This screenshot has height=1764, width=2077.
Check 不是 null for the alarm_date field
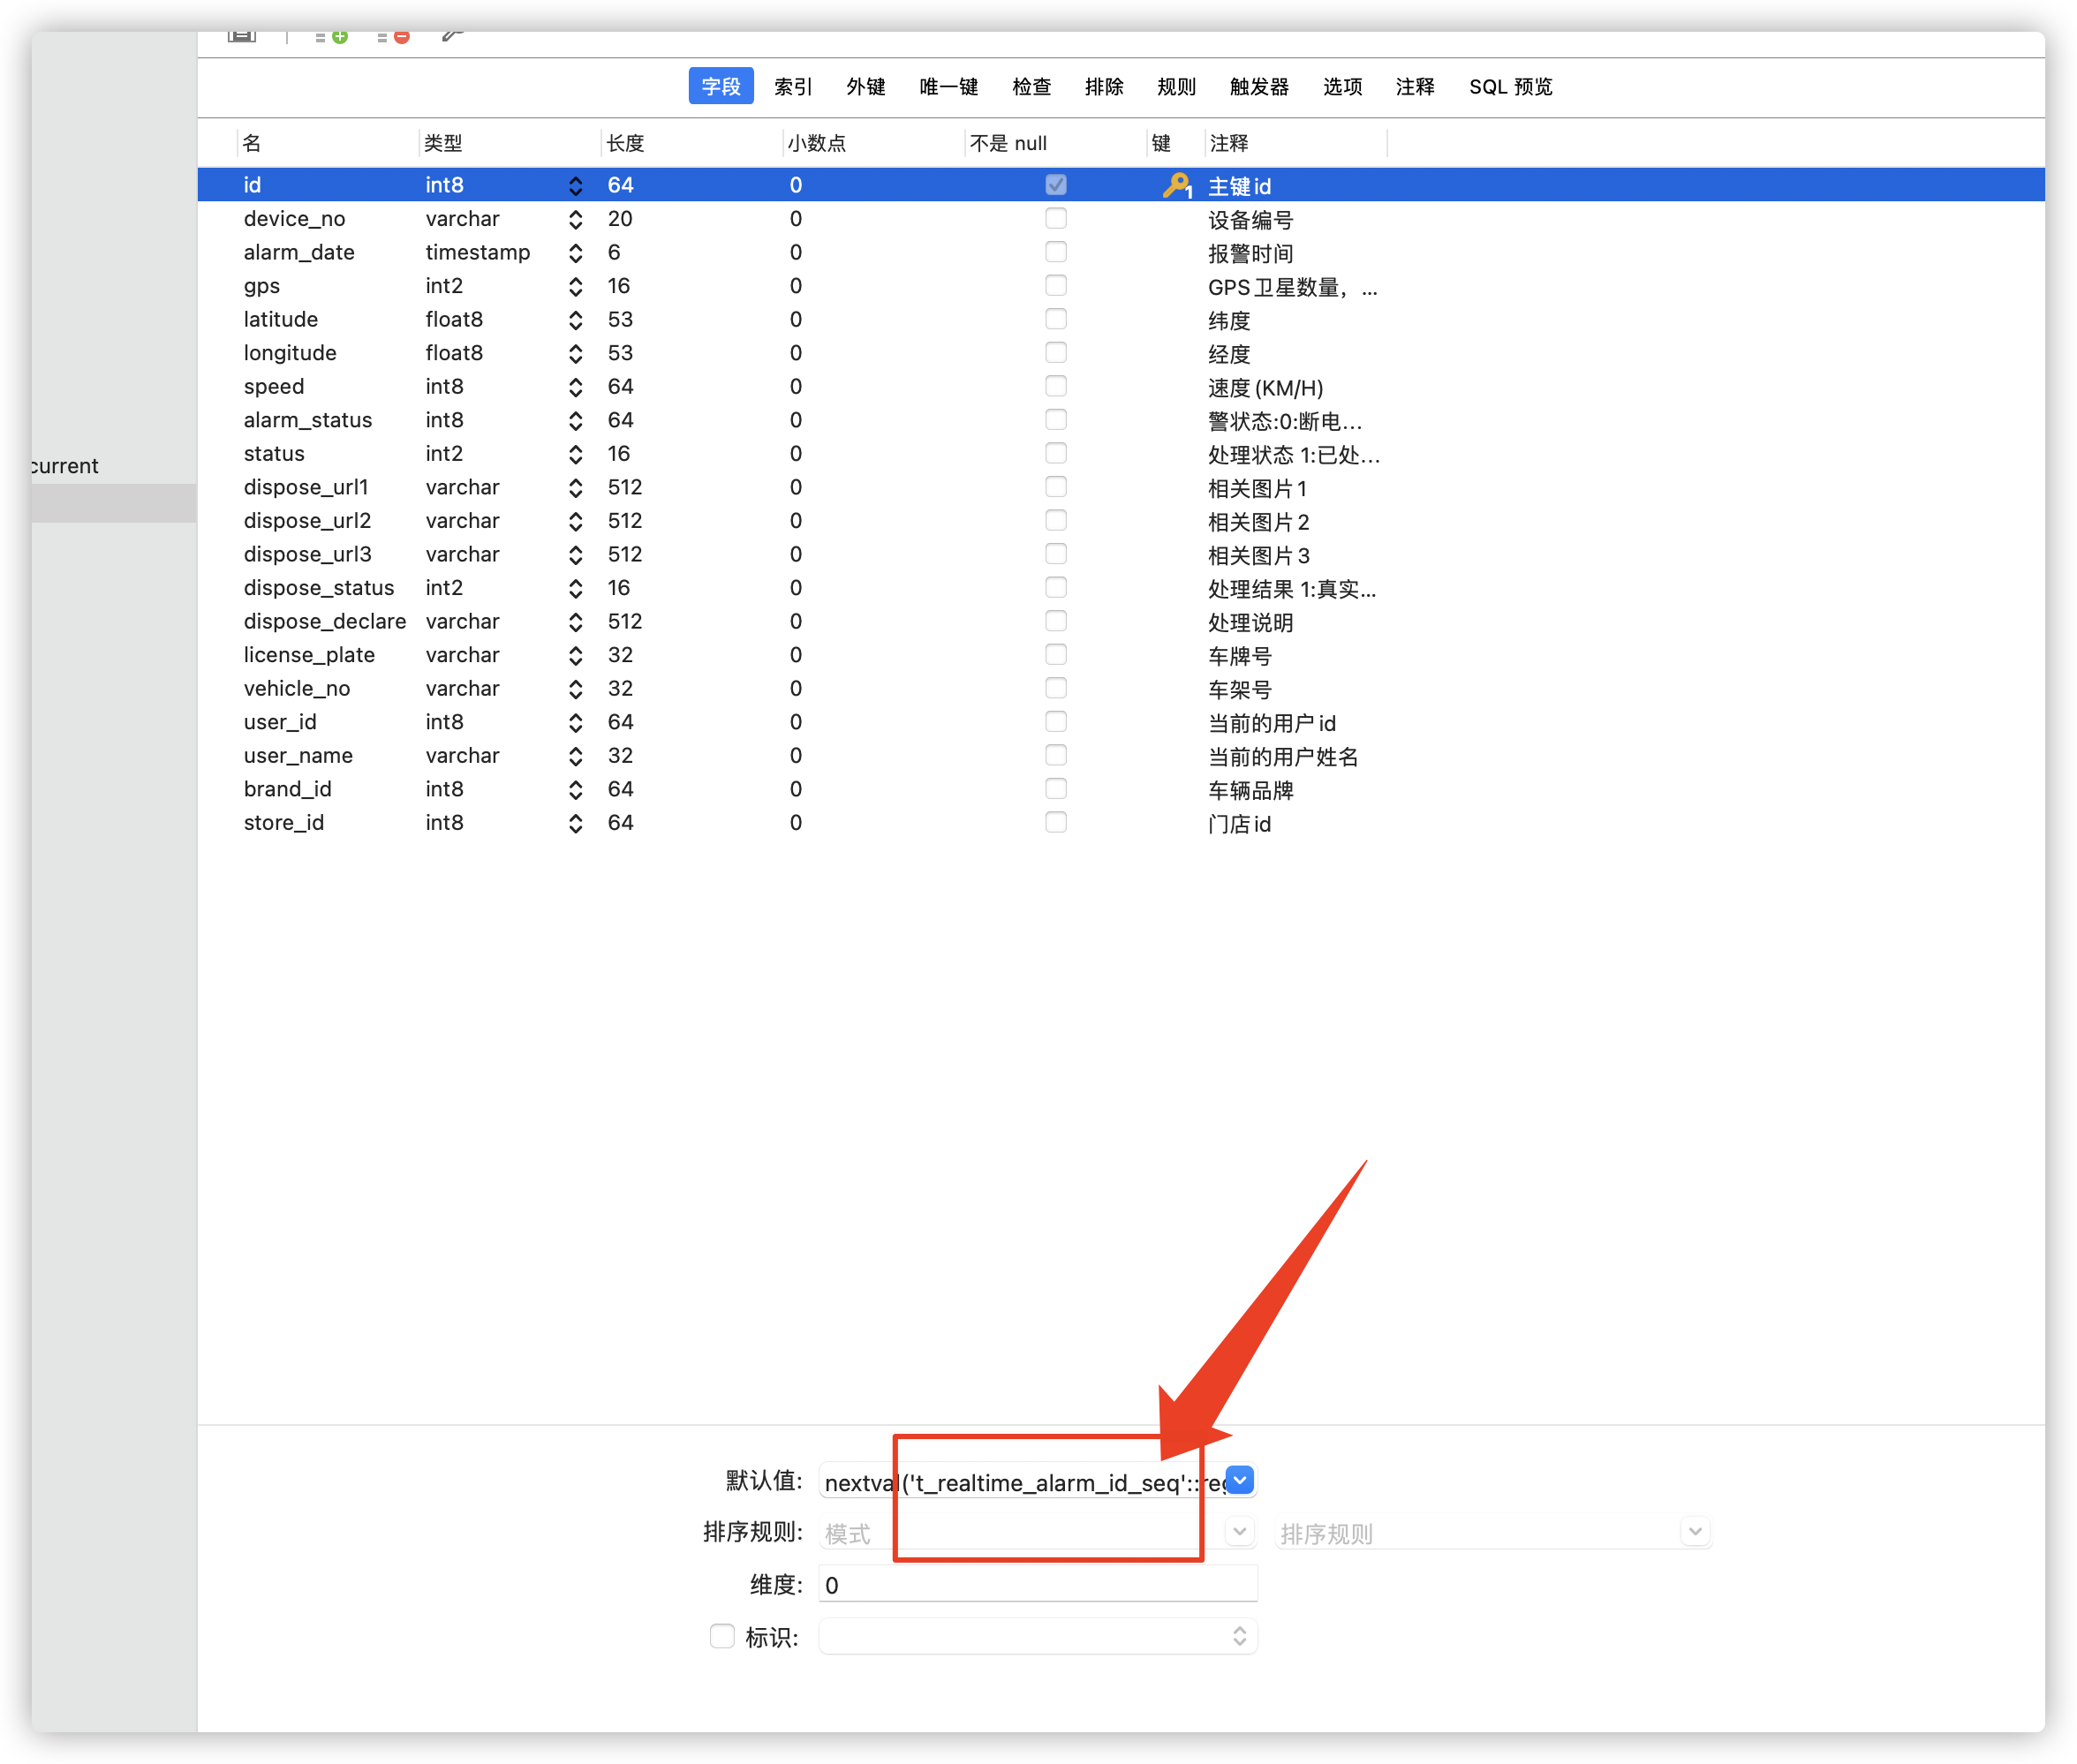click(1056, 252)
